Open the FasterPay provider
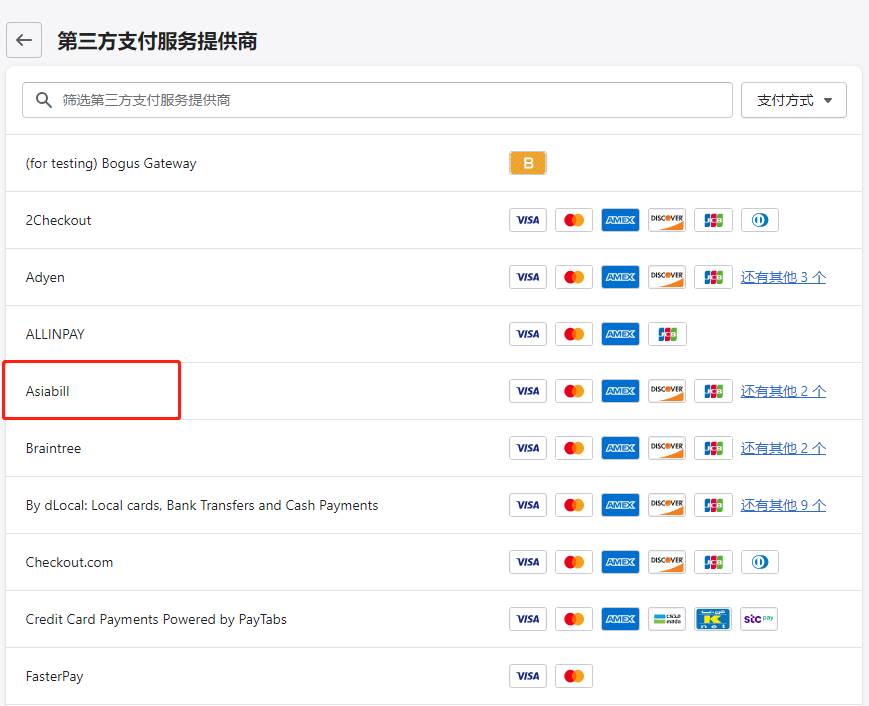This screenshot has height=706, width=869. tap(54, 677)
